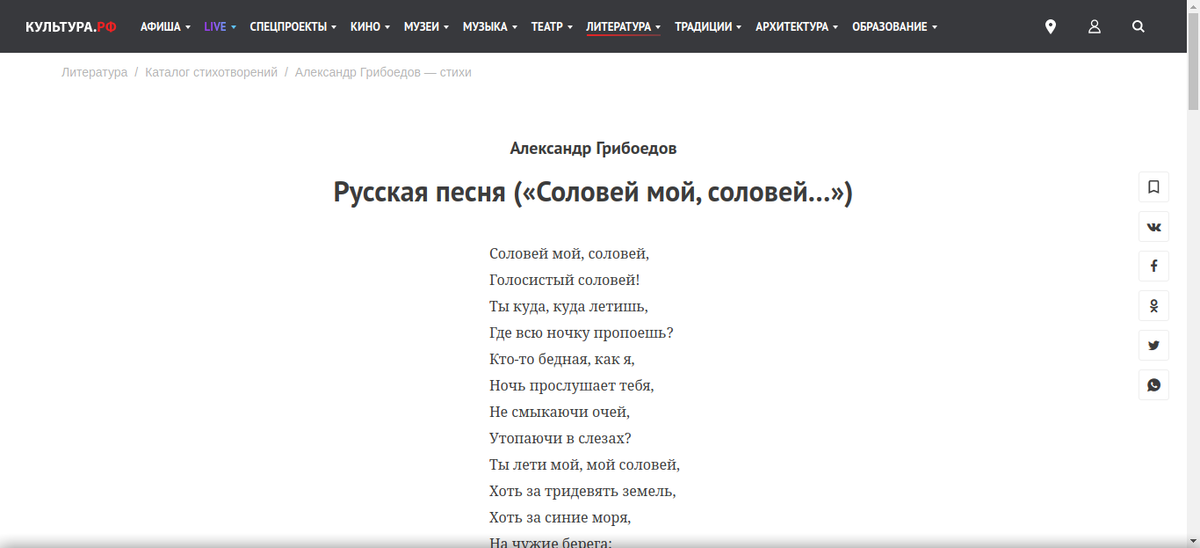Open the Архитектура menu item

pyautogui.click(x=797, y=27)
